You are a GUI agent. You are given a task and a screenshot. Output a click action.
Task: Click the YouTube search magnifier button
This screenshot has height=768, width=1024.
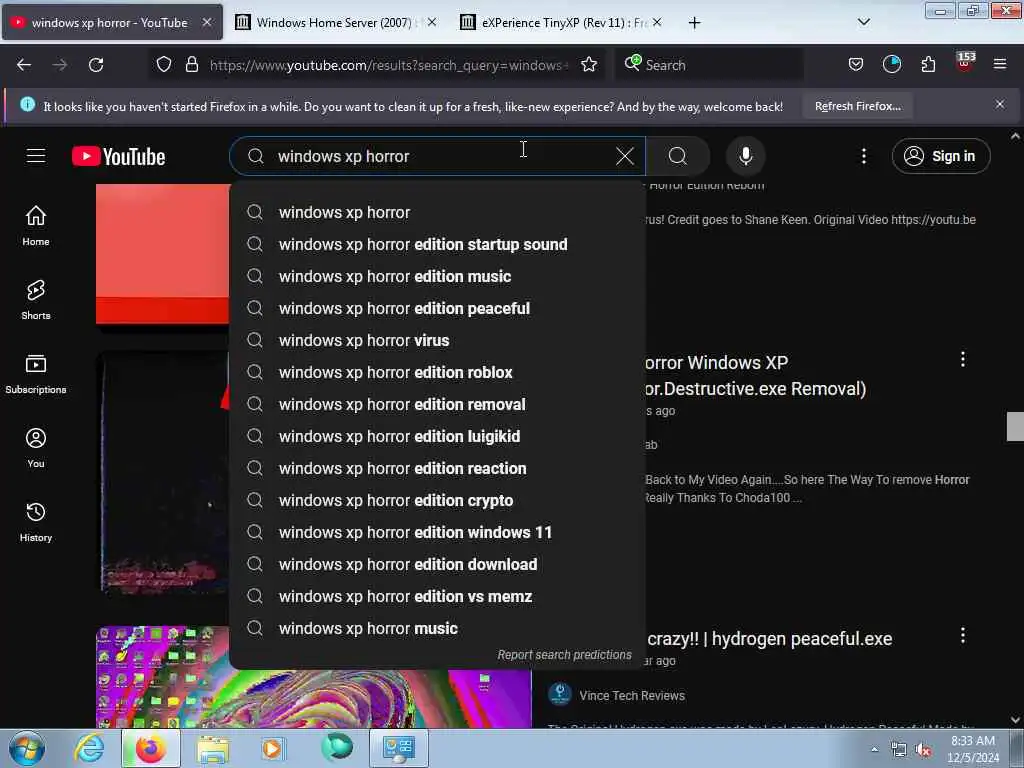click(x=677, y=156)
